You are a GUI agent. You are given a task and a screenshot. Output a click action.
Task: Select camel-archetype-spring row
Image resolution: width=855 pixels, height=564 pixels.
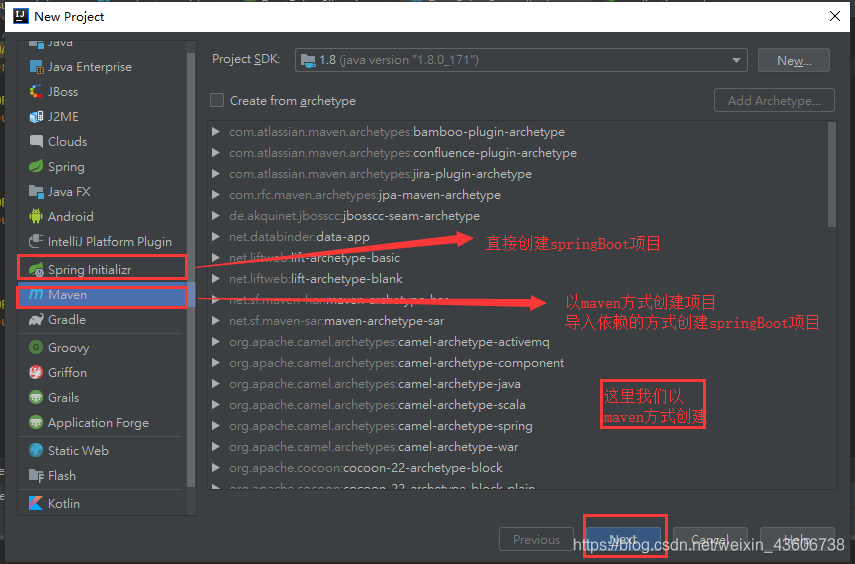click(518, 426)
